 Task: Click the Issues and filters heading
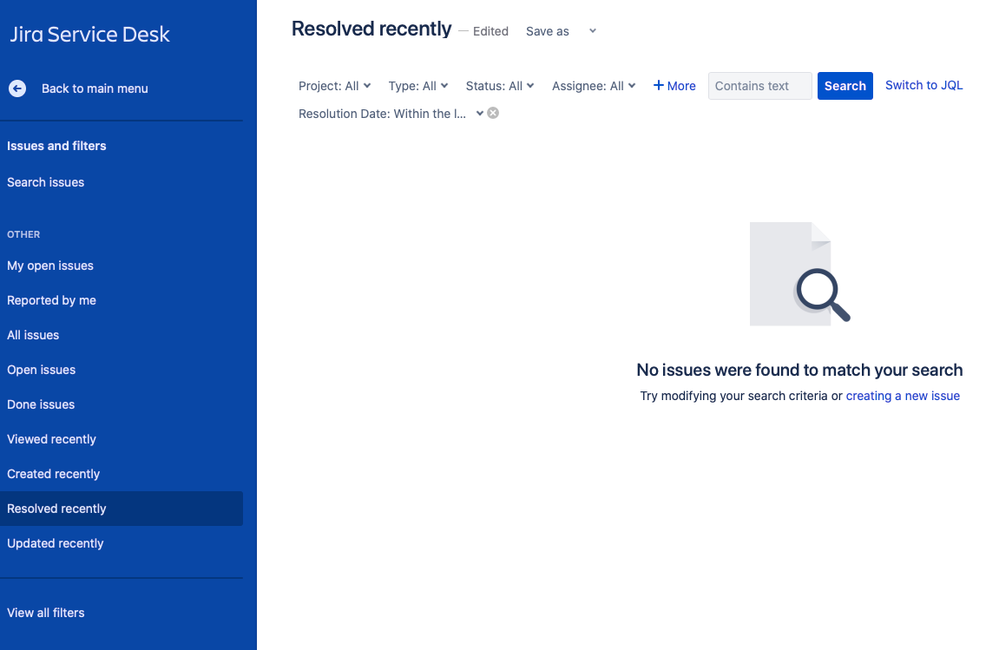point(57,146)
